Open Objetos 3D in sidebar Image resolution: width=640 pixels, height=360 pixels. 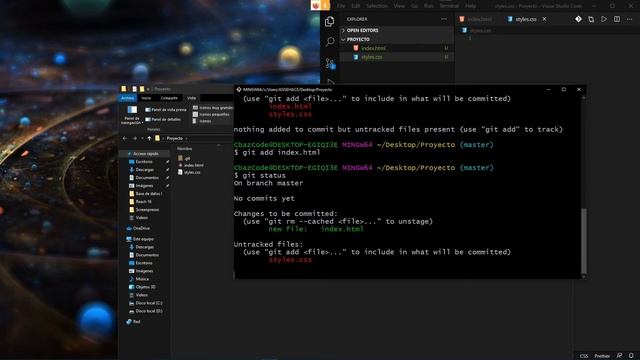click(142, 287)
